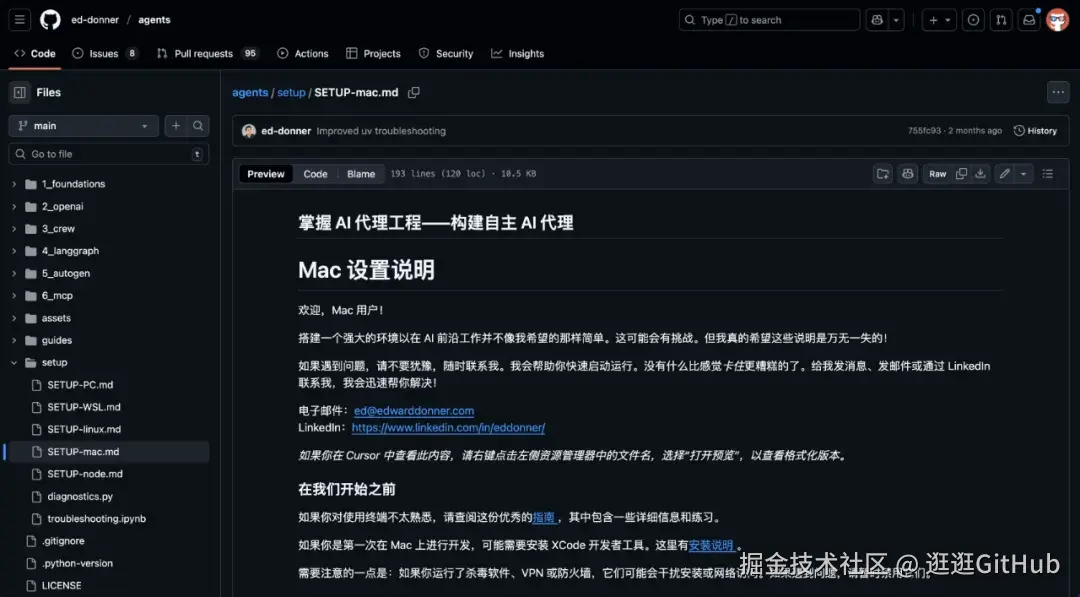The height and width of the screenshot is (597, 1080).
Task: Edit this file with the pencil icon
Action: pyautogui.click(x=1006, y=173)
